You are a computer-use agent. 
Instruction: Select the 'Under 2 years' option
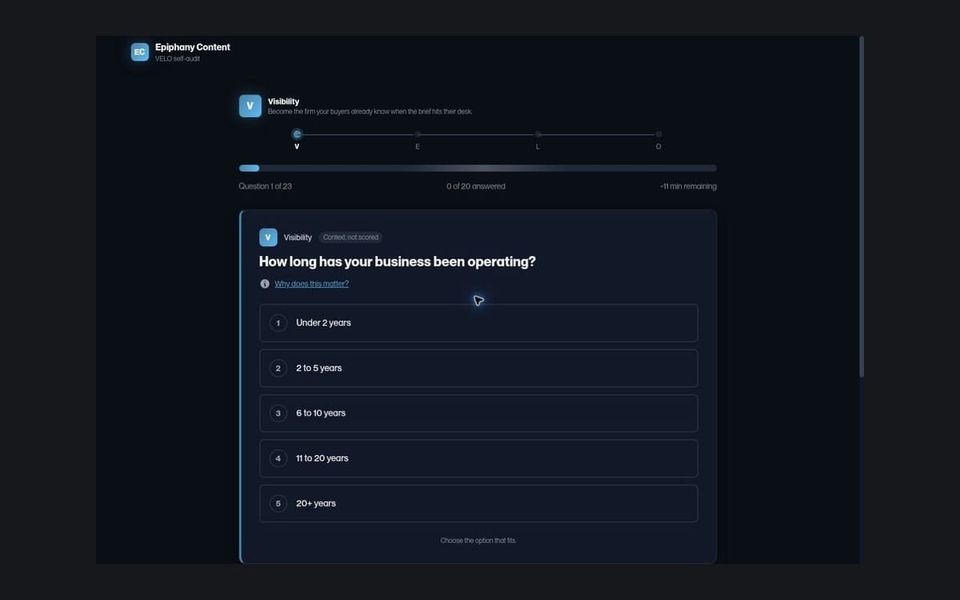[478, 323]
